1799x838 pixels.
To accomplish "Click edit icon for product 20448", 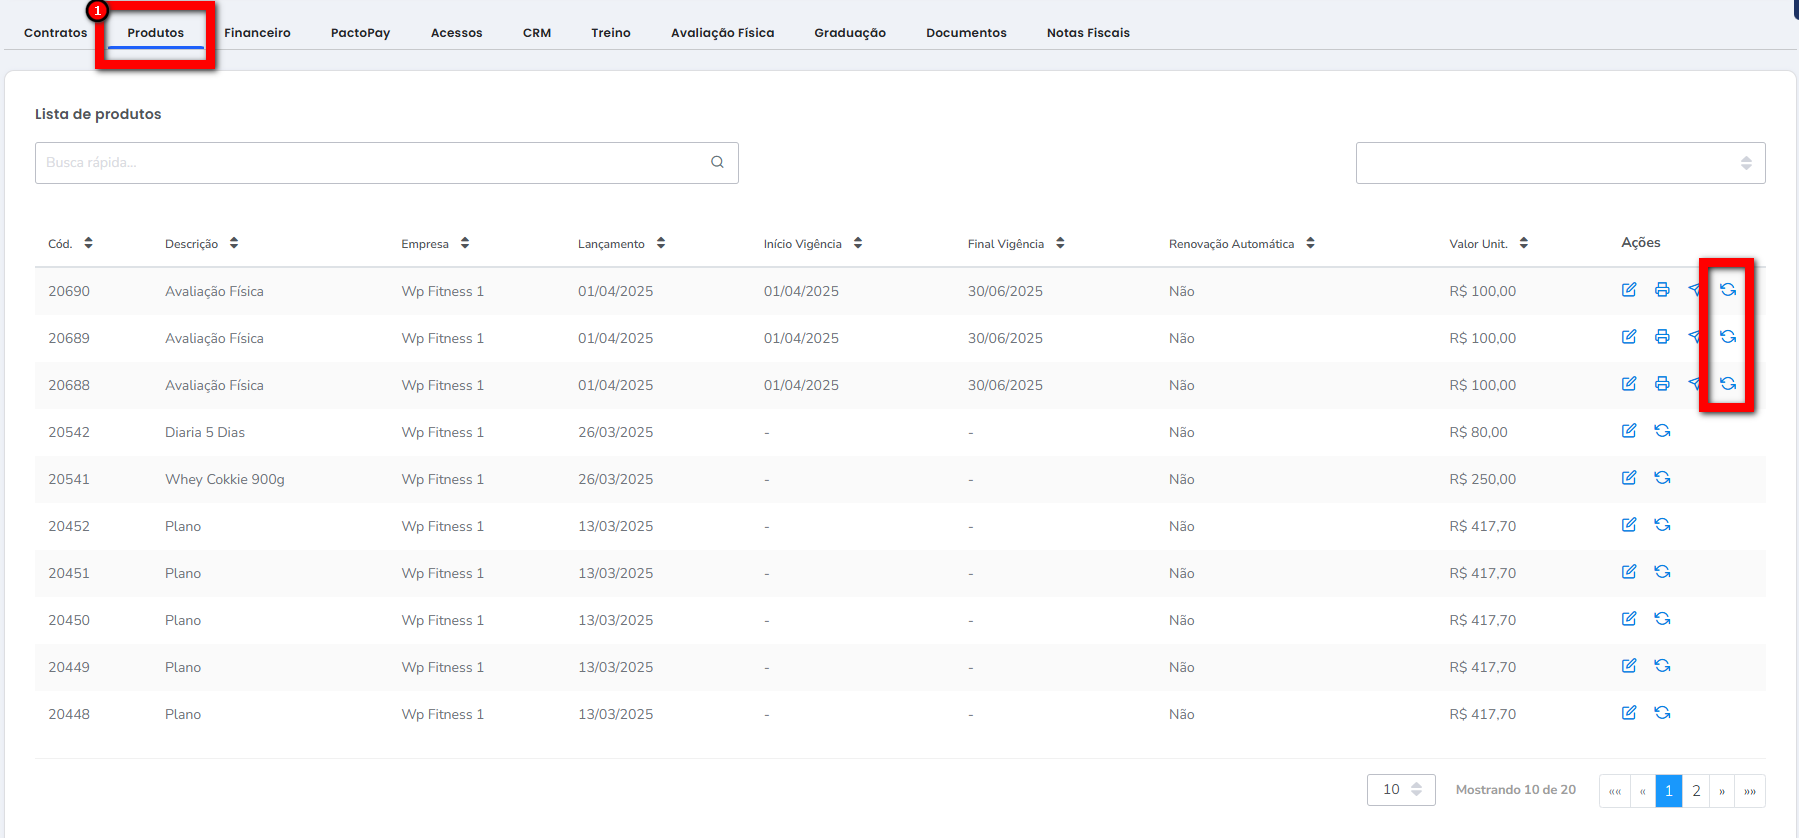I will tap(1629, 713).
